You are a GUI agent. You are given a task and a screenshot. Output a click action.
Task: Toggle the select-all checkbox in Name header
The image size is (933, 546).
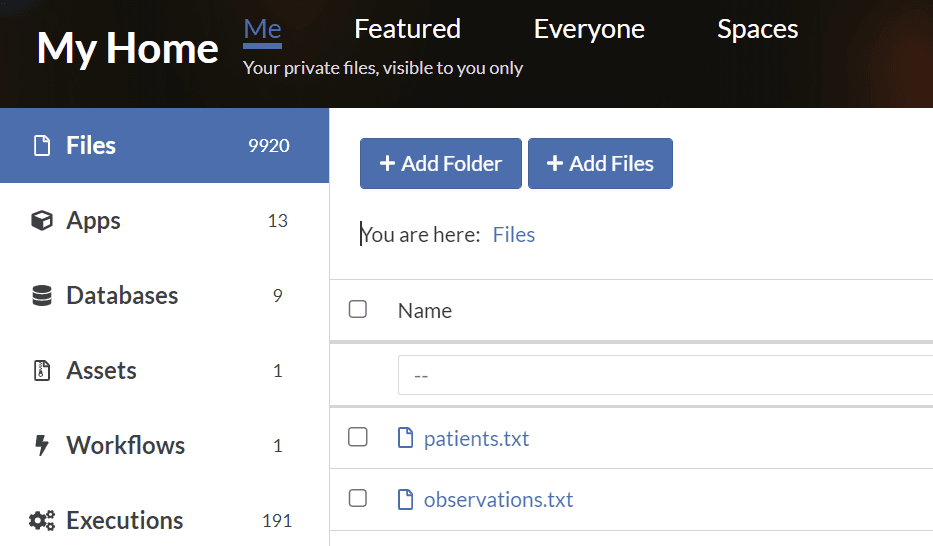[358, 309]
